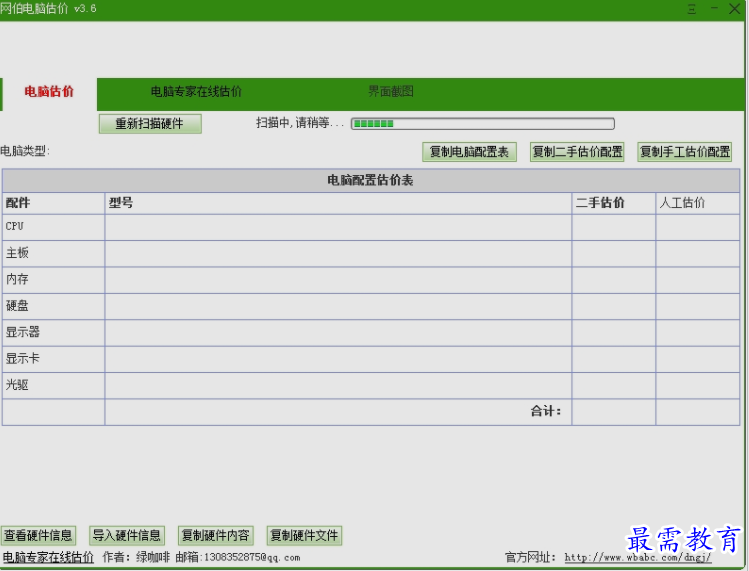Open the 电脑专家在线估价 bottom link
Viewport: 749px width, 571px height.
point(48,557)
